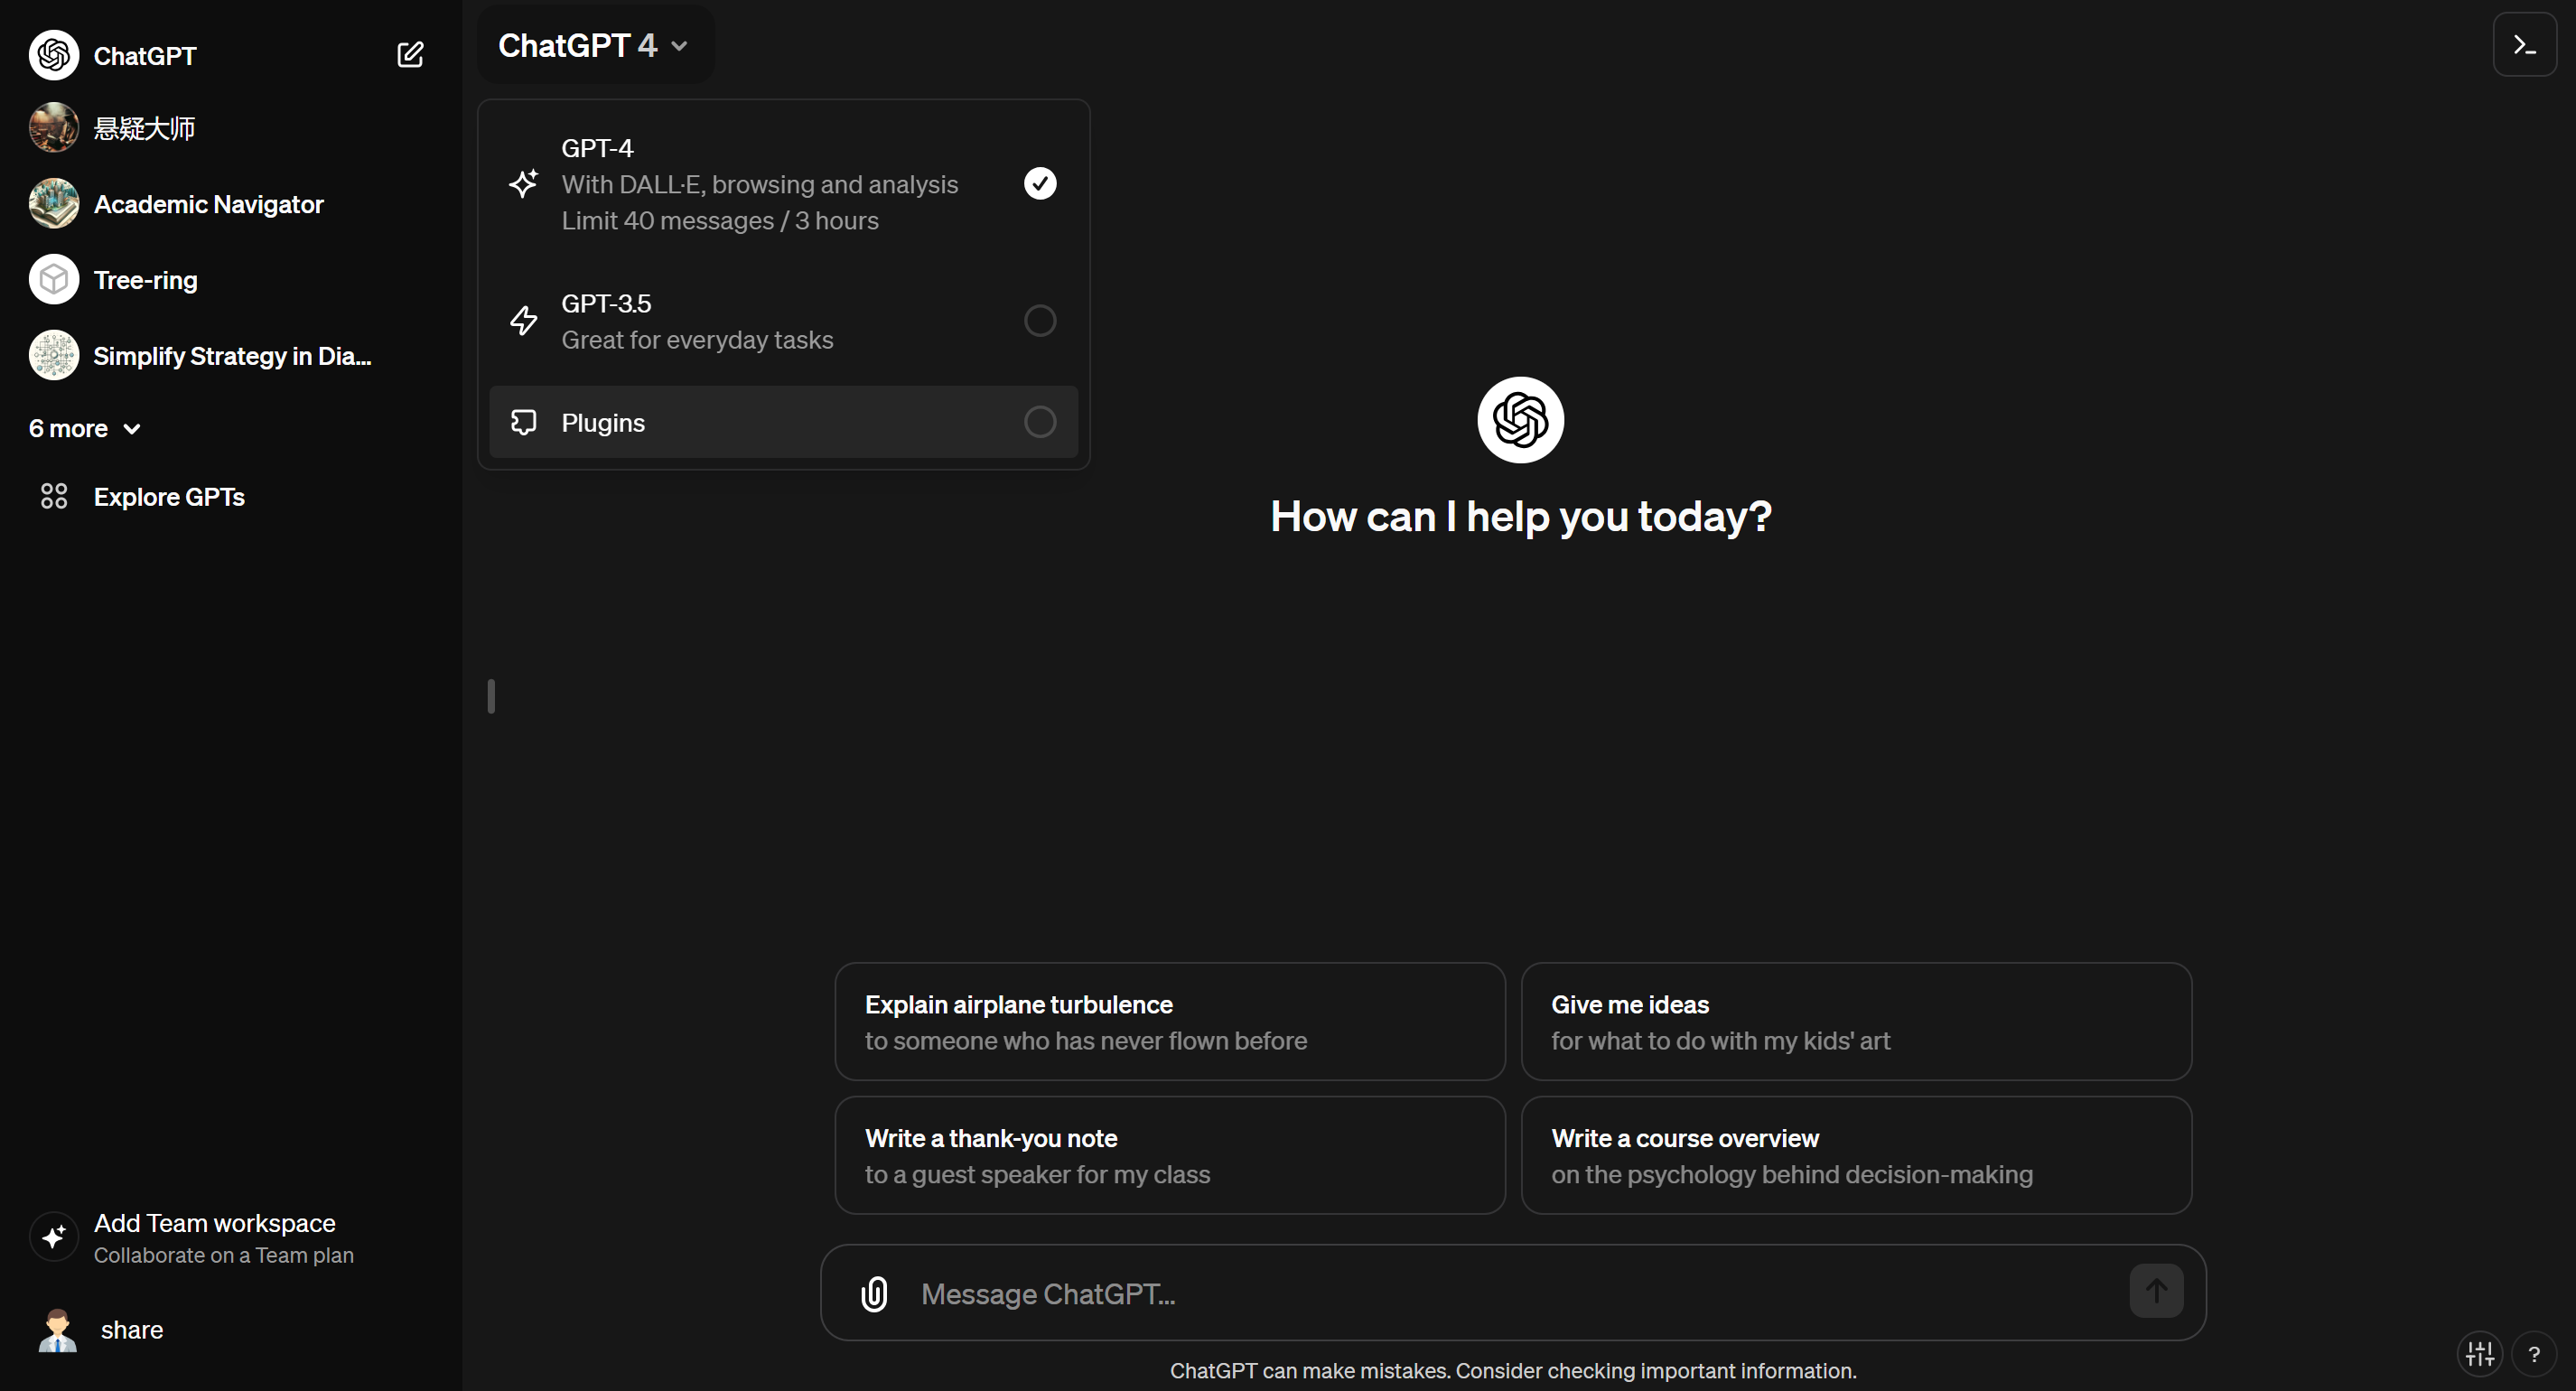Viewport: 2576px width, 1391px height.
Task: Choose the GPT-3.5 menu entry
Action: [783, 321]
